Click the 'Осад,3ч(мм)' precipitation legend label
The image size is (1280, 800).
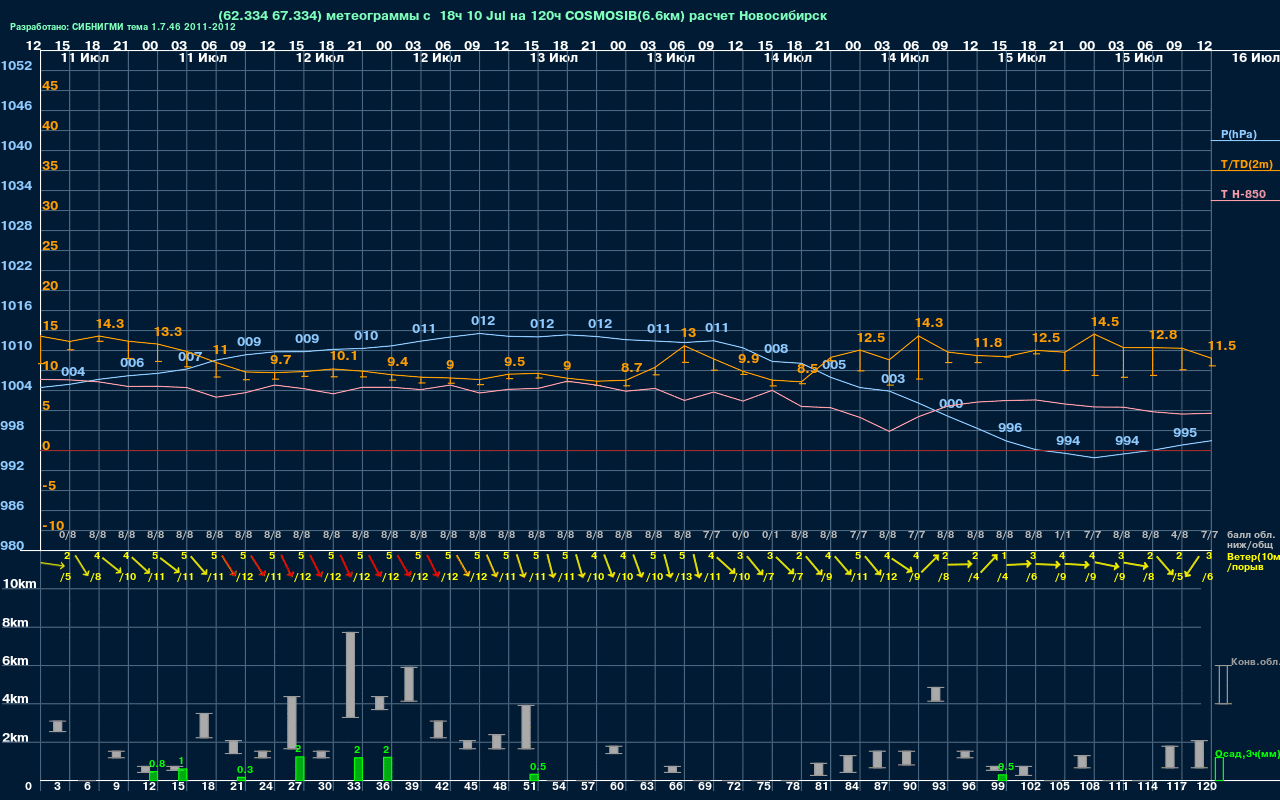pos(1247,753)
